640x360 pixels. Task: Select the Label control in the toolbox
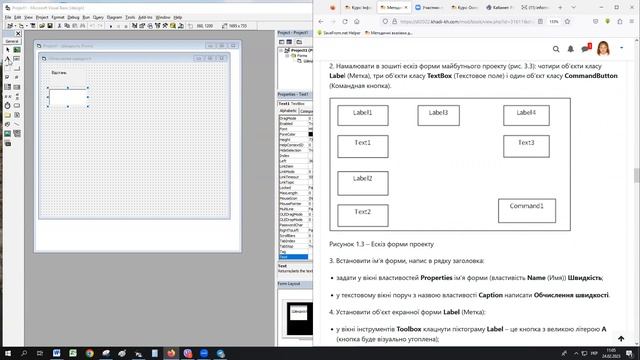[x=7, y=59]
